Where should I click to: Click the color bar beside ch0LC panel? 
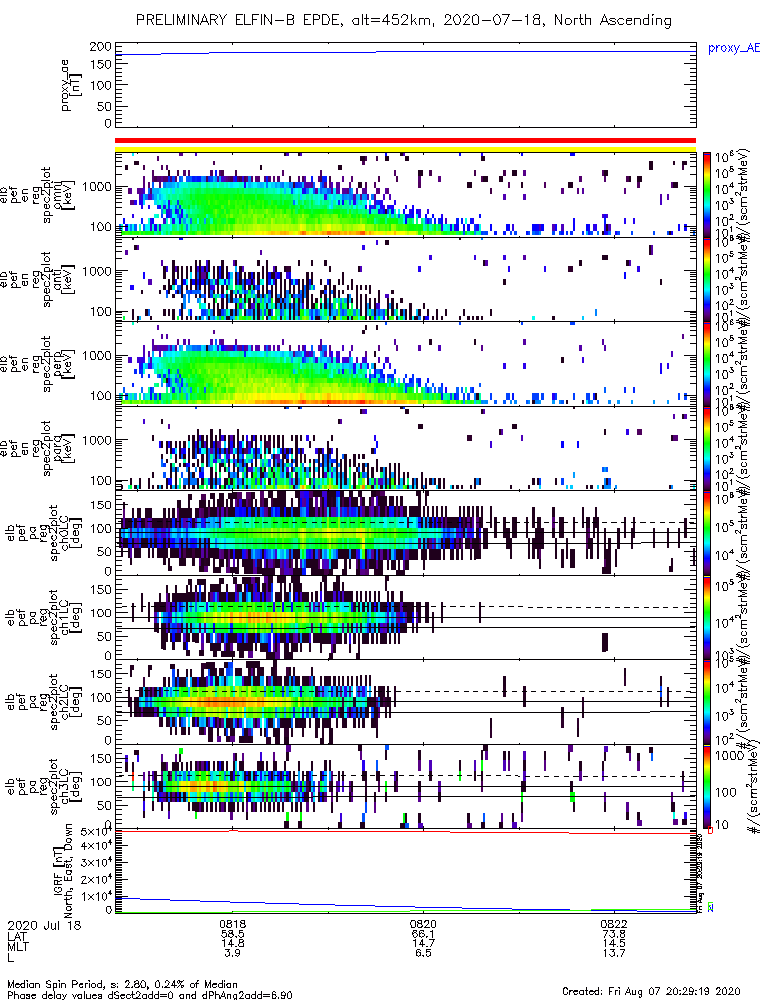(x=706, y=533)
